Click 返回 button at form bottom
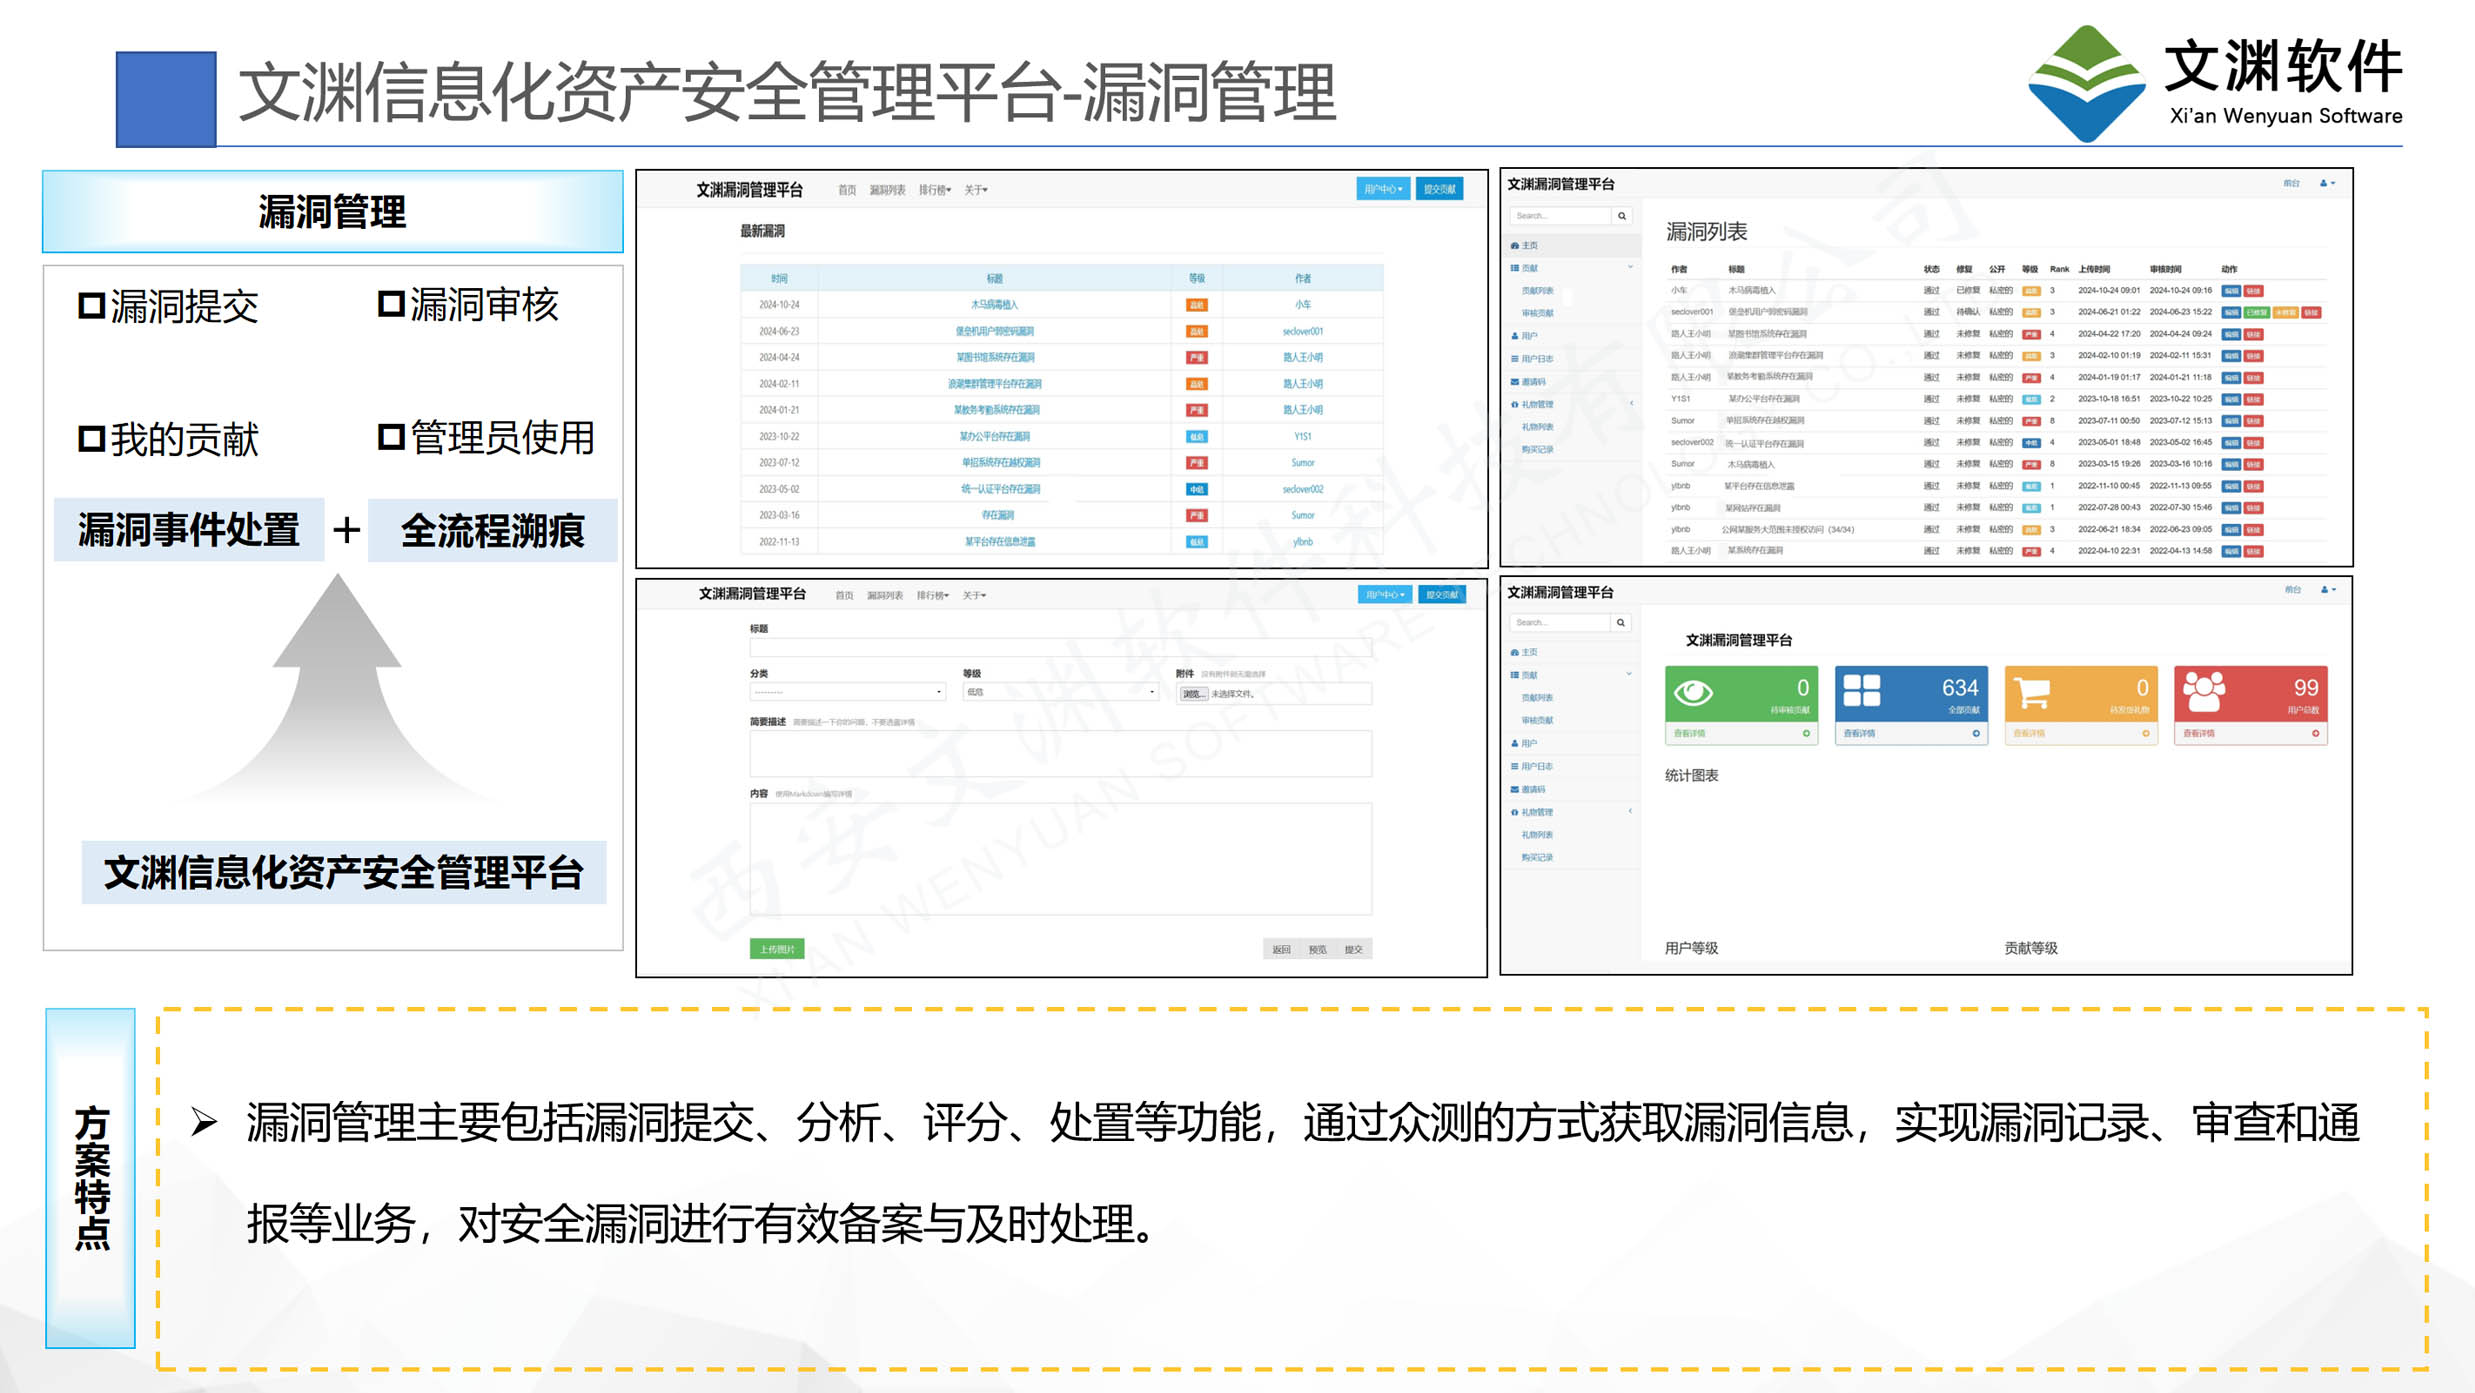 click(1282, 949)
